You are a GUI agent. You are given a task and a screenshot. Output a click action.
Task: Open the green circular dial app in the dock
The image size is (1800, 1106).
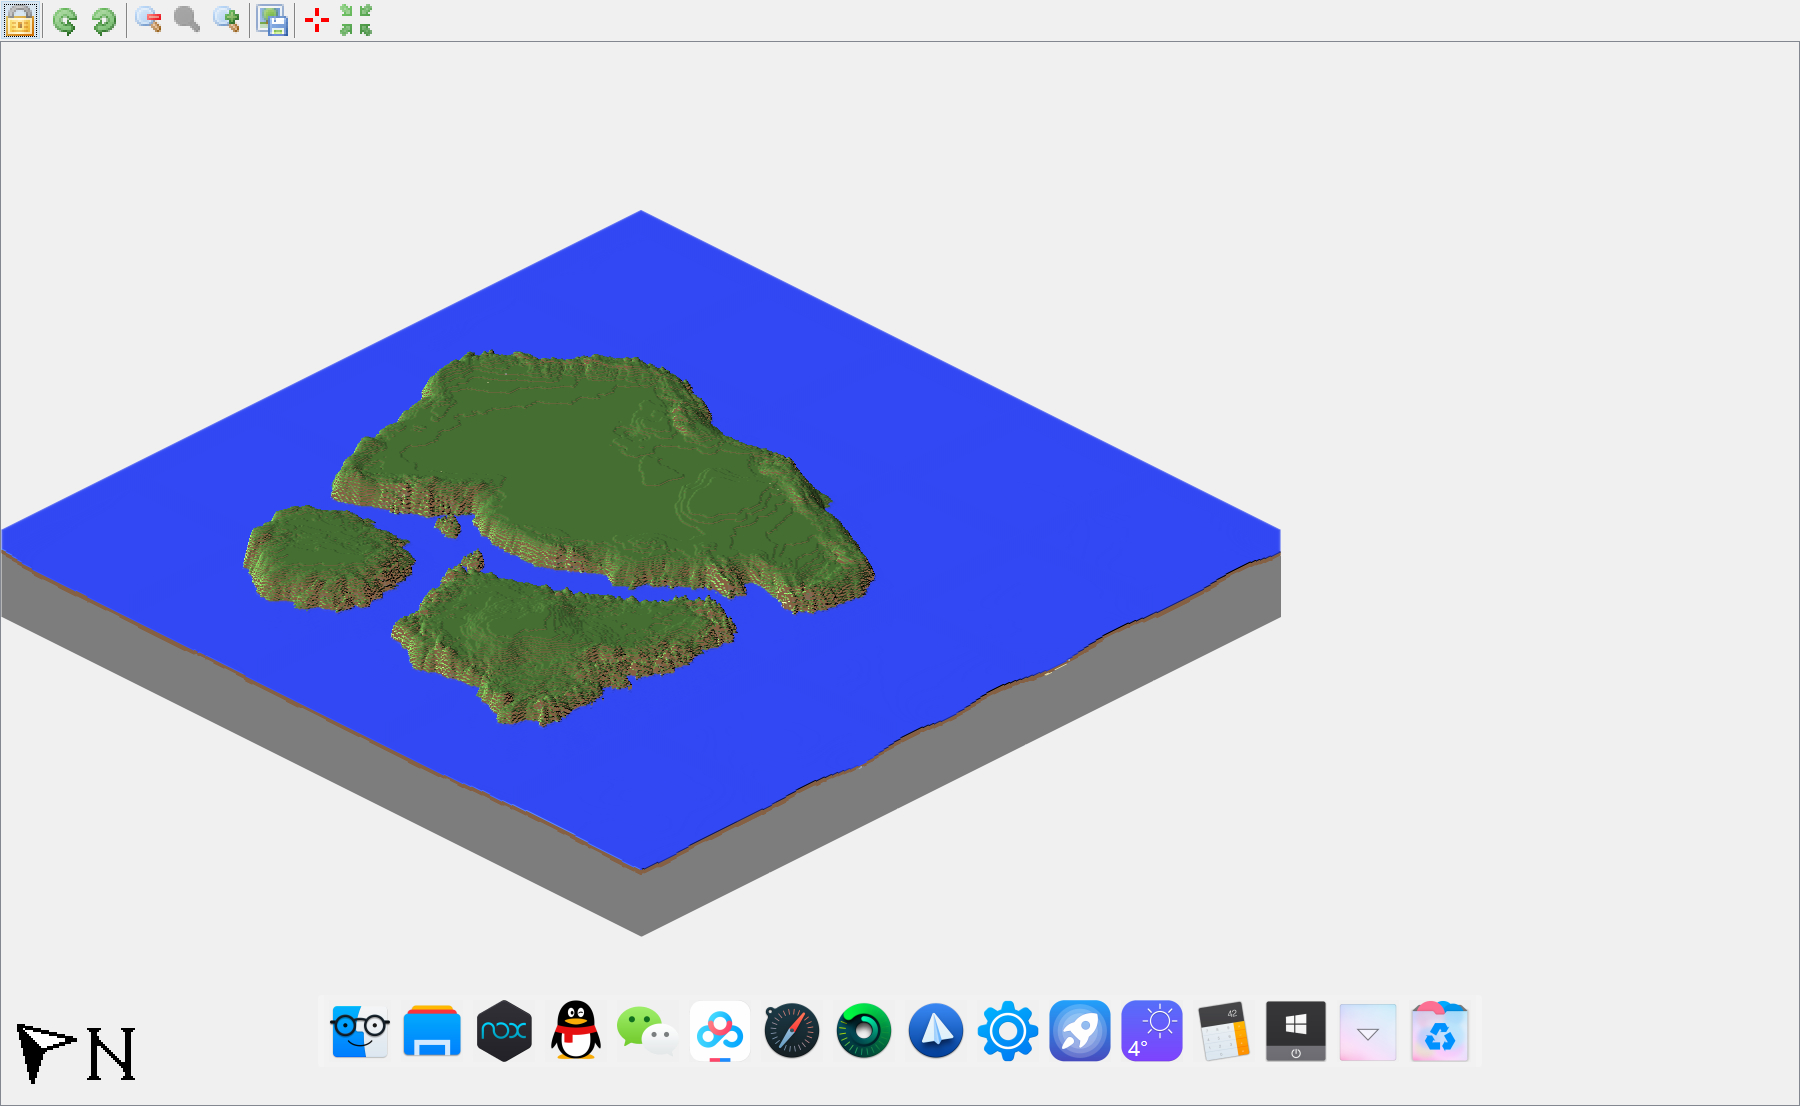[864, 1031]
